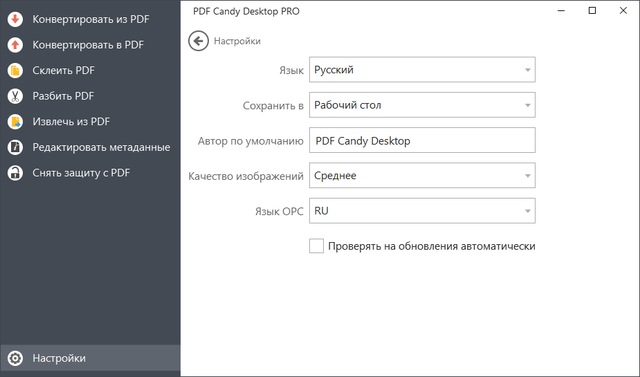Go back using the circled arrow icon

tap(198, 41)
